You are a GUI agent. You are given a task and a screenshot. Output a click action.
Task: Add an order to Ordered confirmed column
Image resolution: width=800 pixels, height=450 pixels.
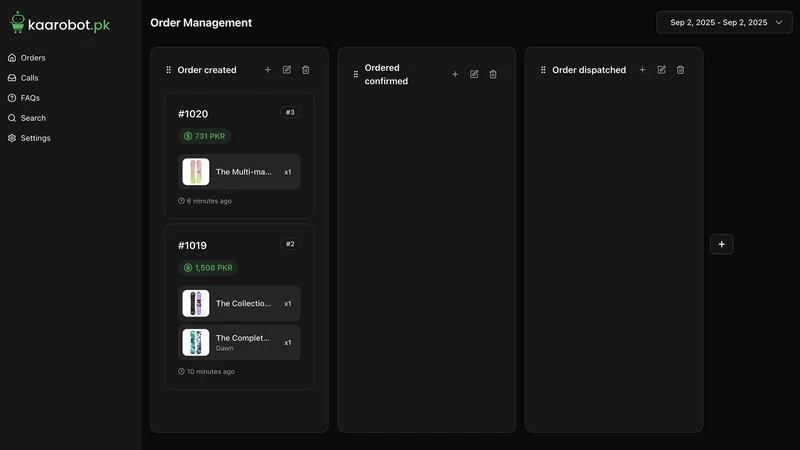(x=455, y=74)
